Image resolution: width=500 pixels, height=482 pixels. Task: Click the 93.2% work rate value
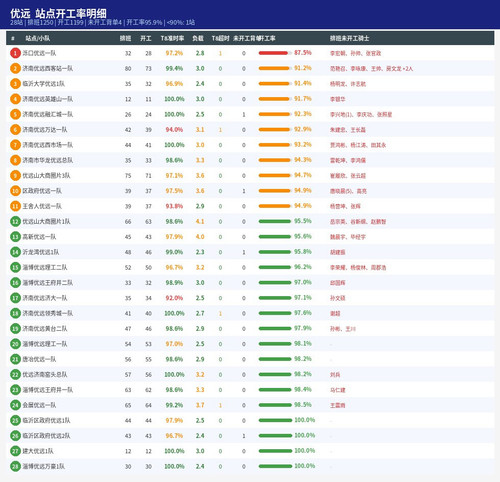[303, 145]
